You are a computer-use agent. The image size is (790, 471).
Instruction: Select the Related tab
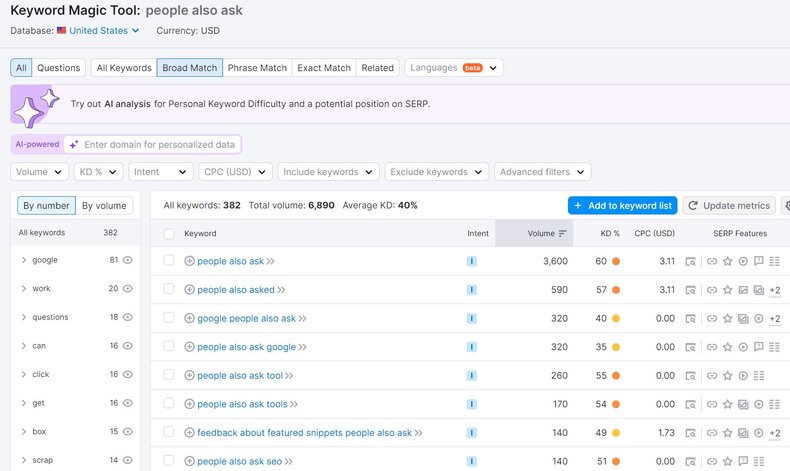point(377,68)
